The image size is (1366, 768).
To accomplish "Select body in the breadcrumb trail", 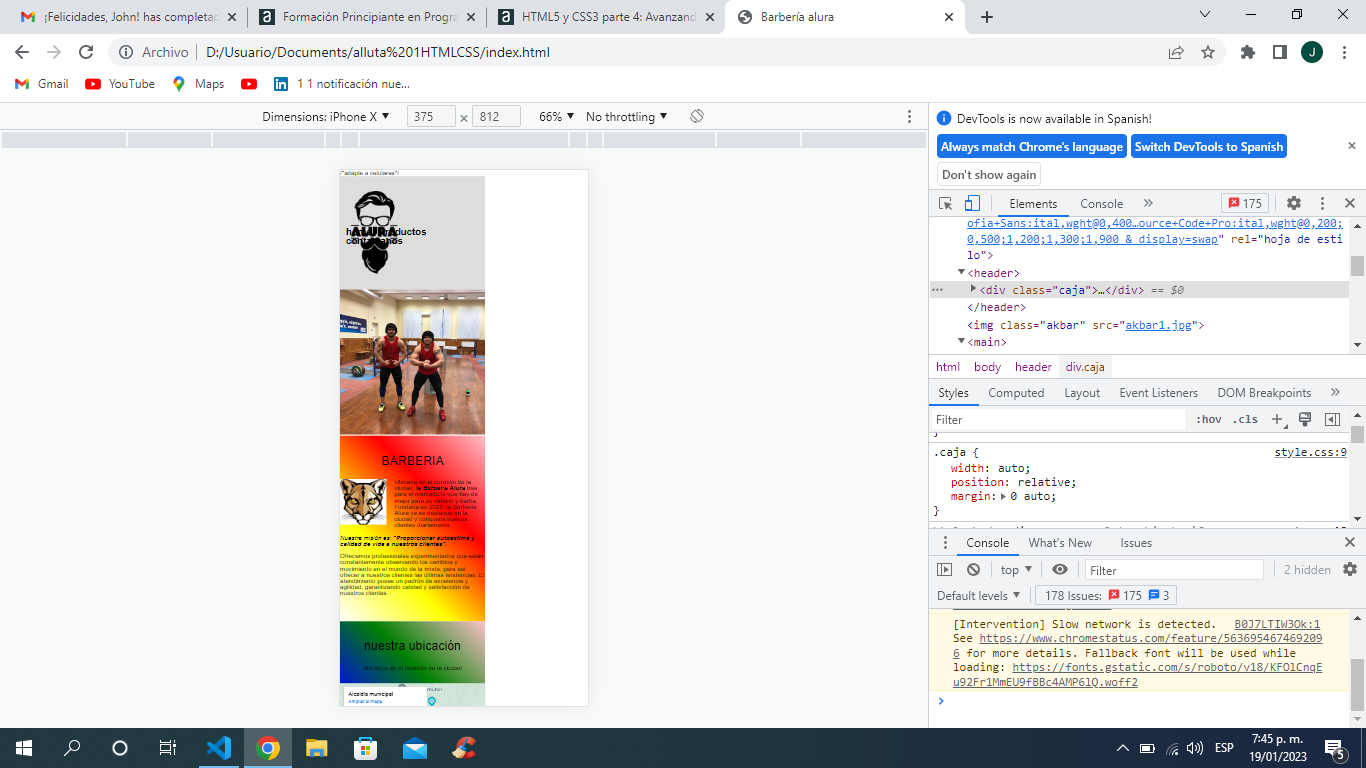I will click(x=987, y=367).
